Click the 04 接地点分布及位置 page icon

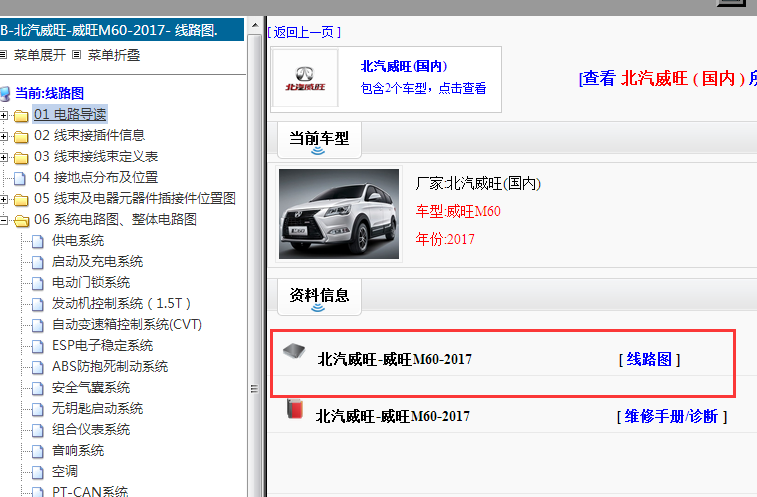(x=20, y=179)
